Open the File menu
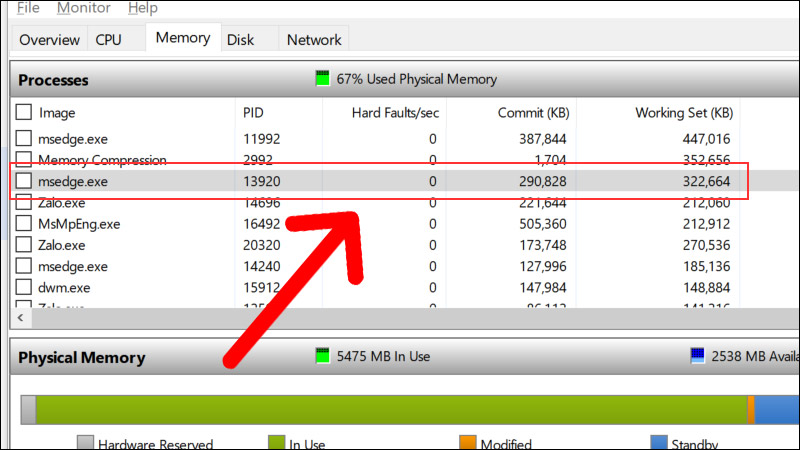This screenshot has height=450, width=800. coord(28,8)
